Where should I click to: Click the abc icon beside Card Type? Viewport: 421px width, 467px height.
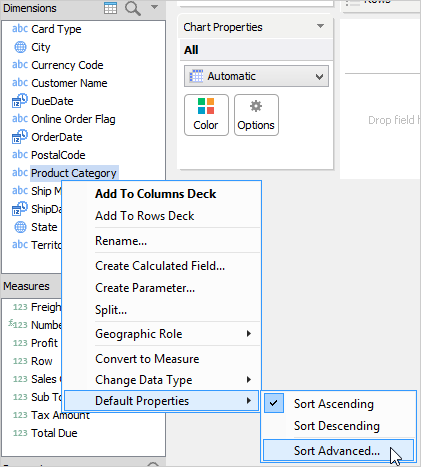click(x=20, y=29)
